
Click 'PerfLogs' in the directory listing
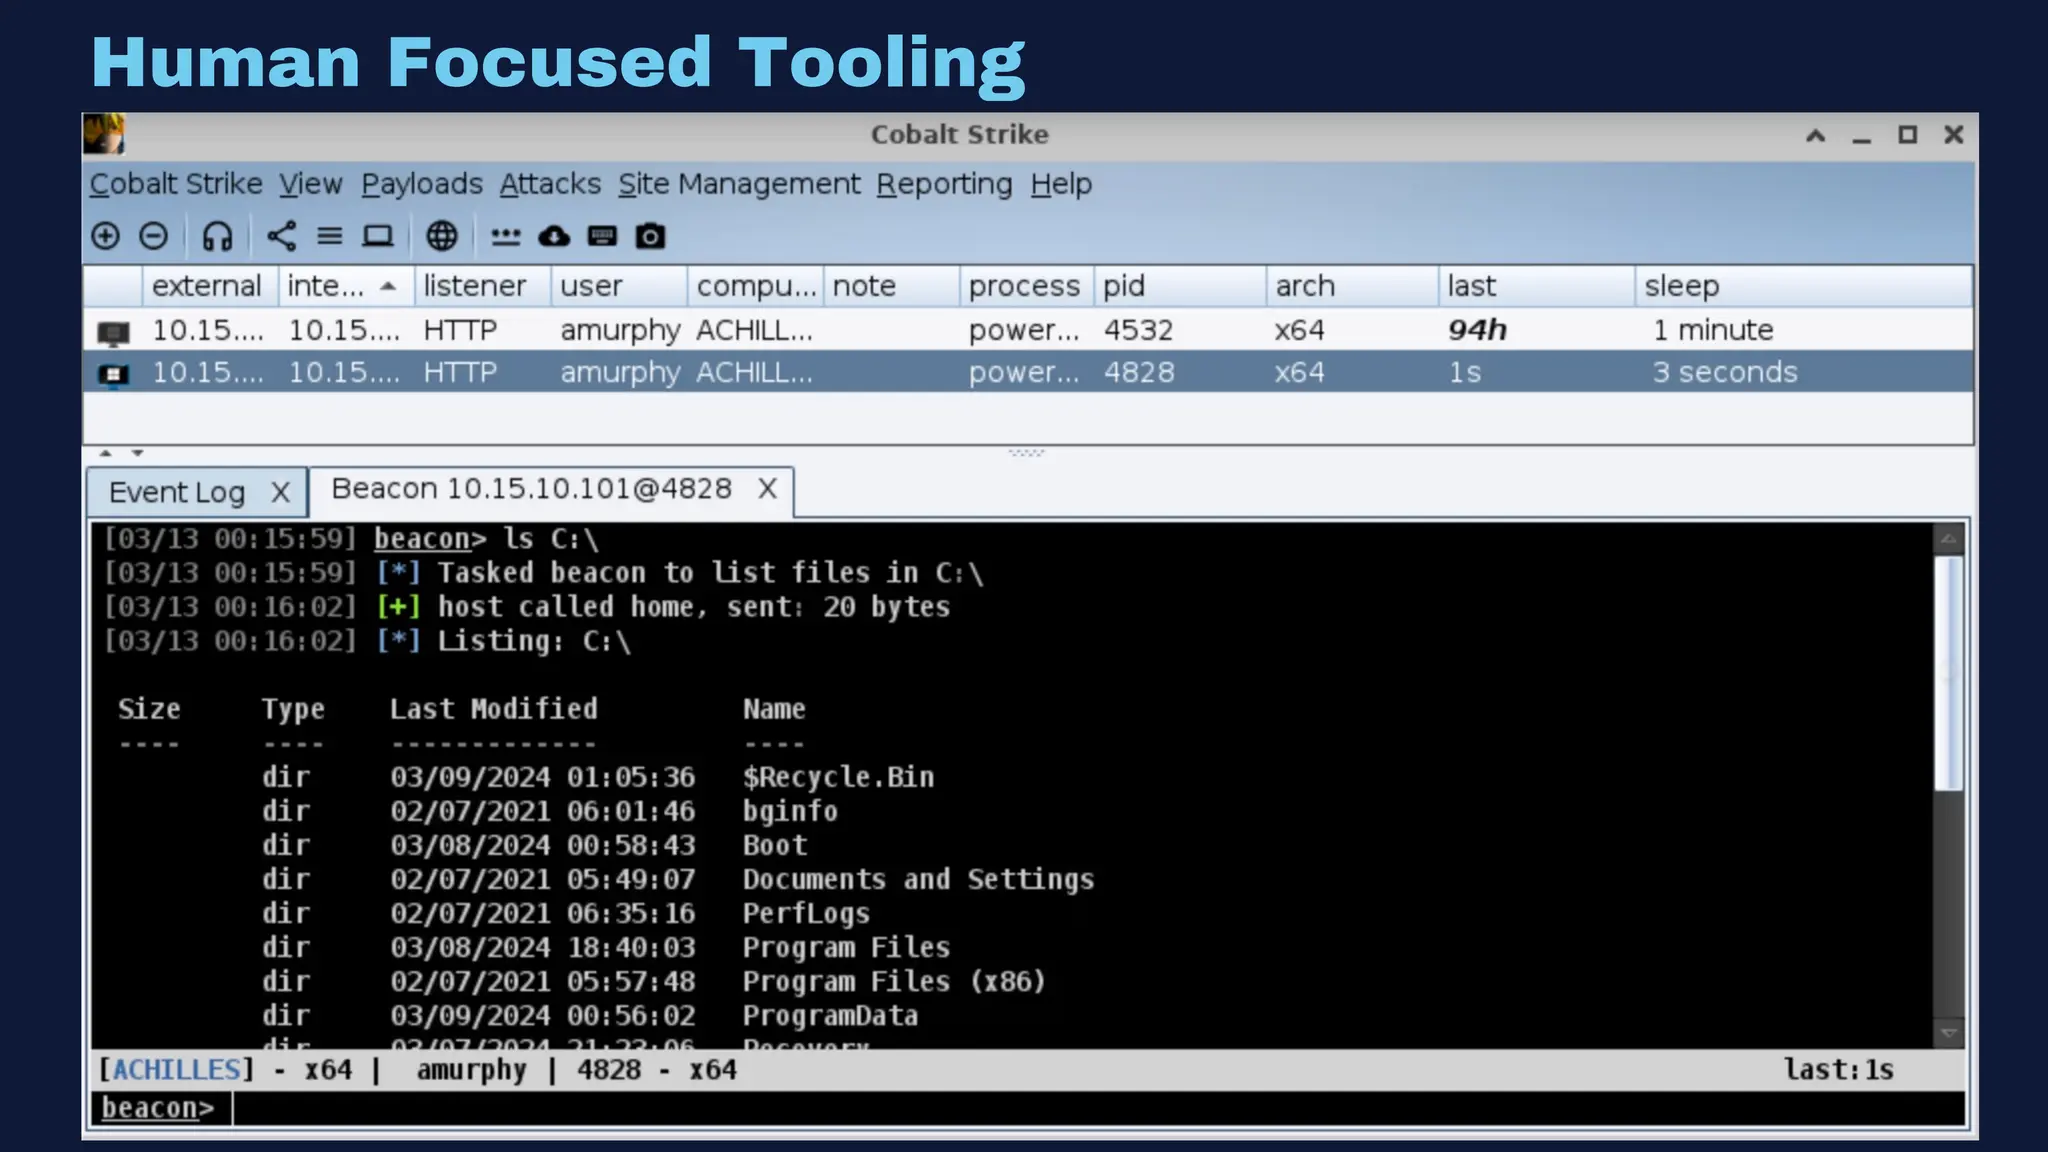(806, 913)
